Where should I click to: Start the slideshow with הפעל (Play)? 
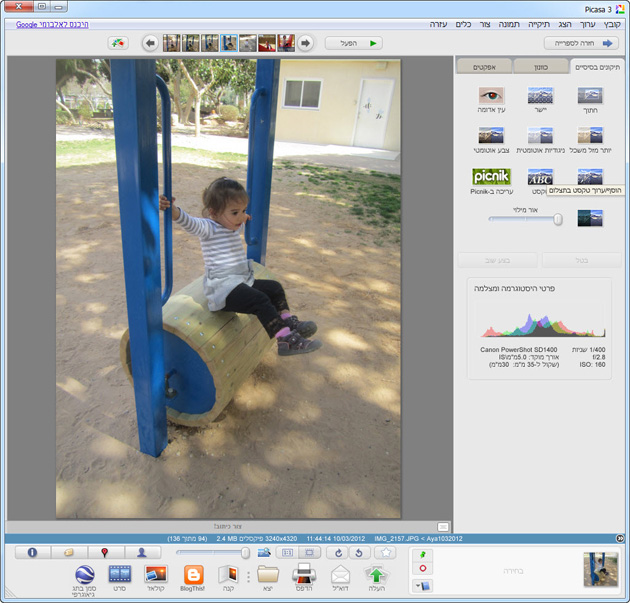click(x=354, y=43)
